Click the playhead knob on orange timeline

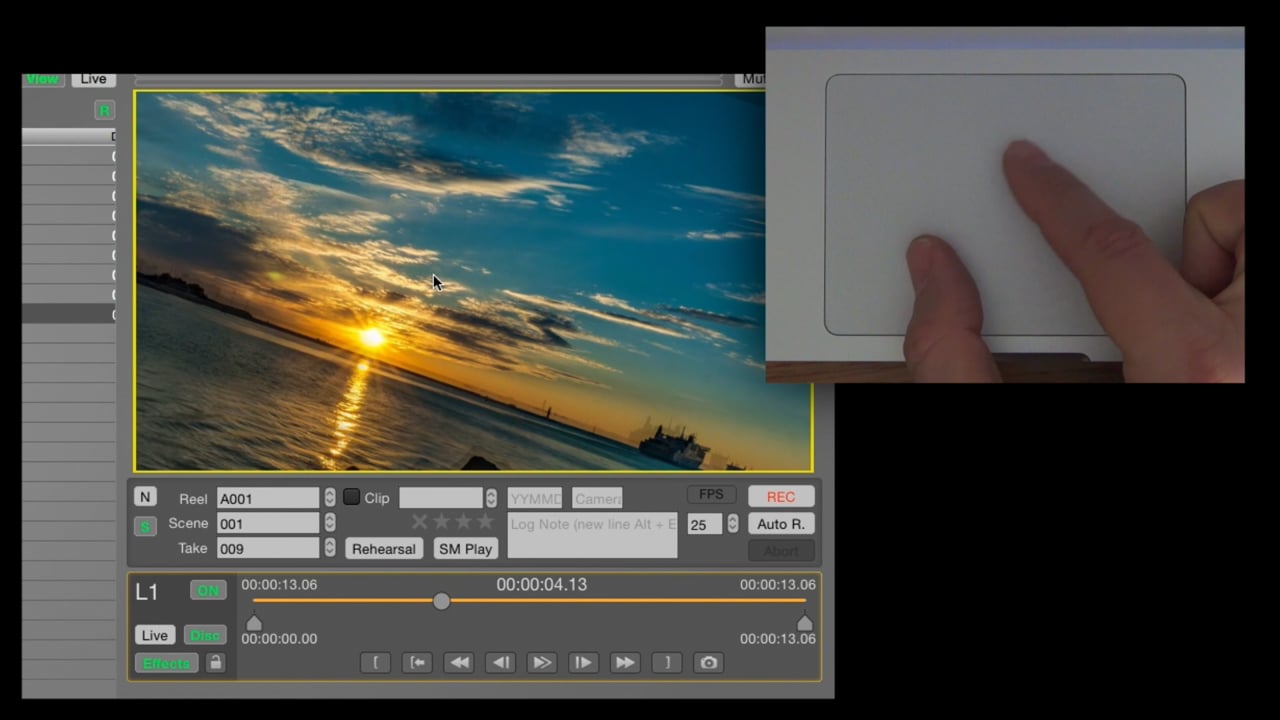(441, 600)
